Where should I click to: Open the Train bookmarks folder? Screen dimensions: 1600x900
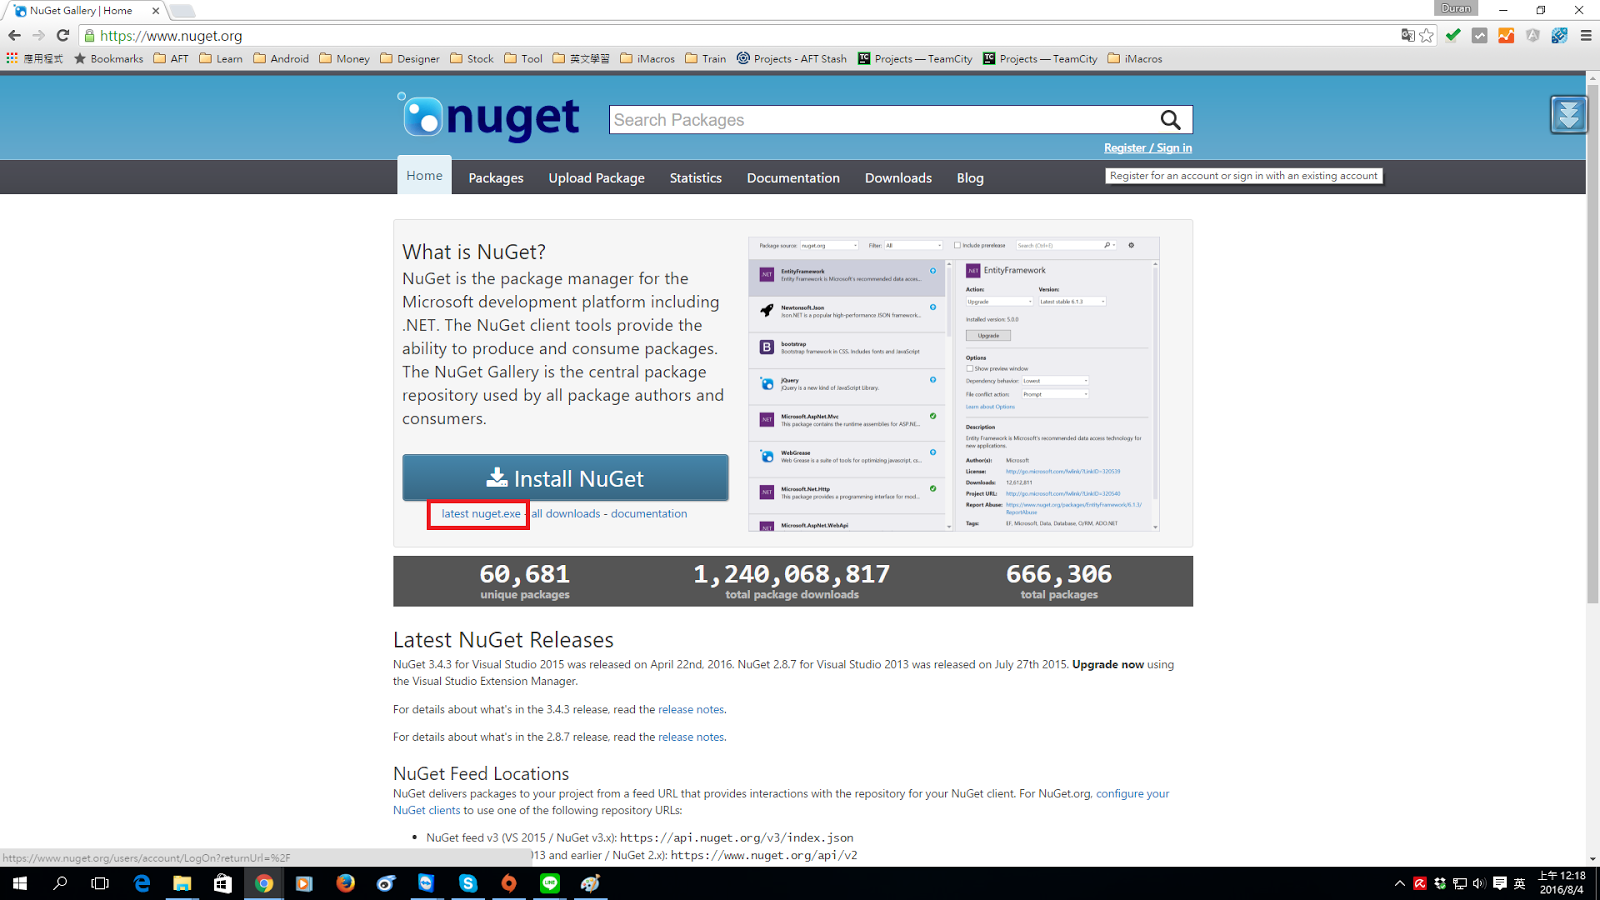coord(706,59)
